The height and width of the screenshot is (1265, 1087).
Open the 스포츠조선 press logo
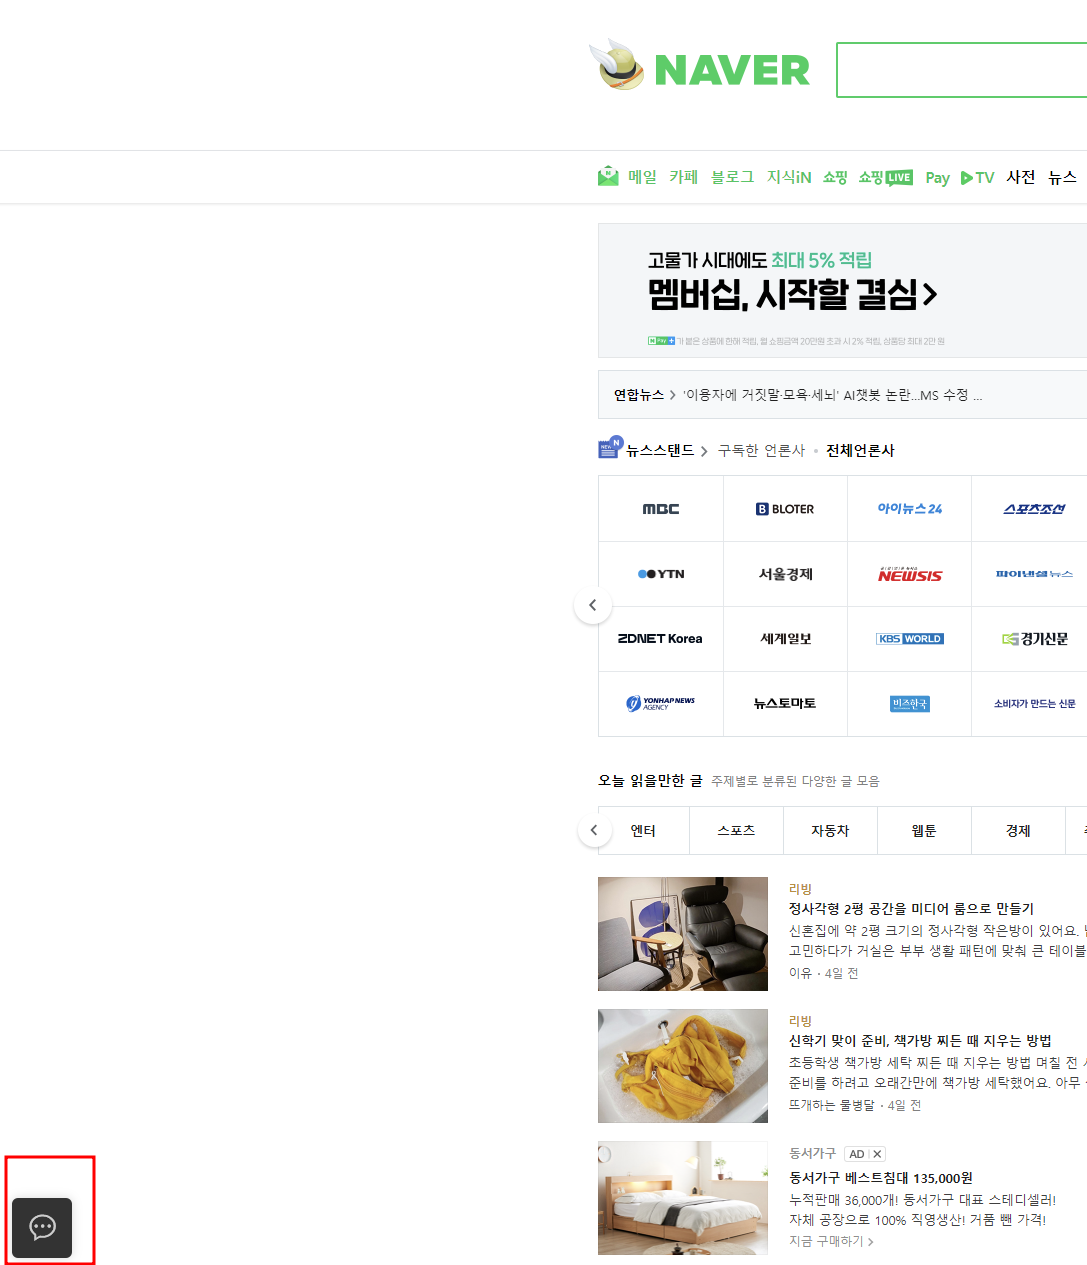pyautogui.click(x=1034, y=509)
